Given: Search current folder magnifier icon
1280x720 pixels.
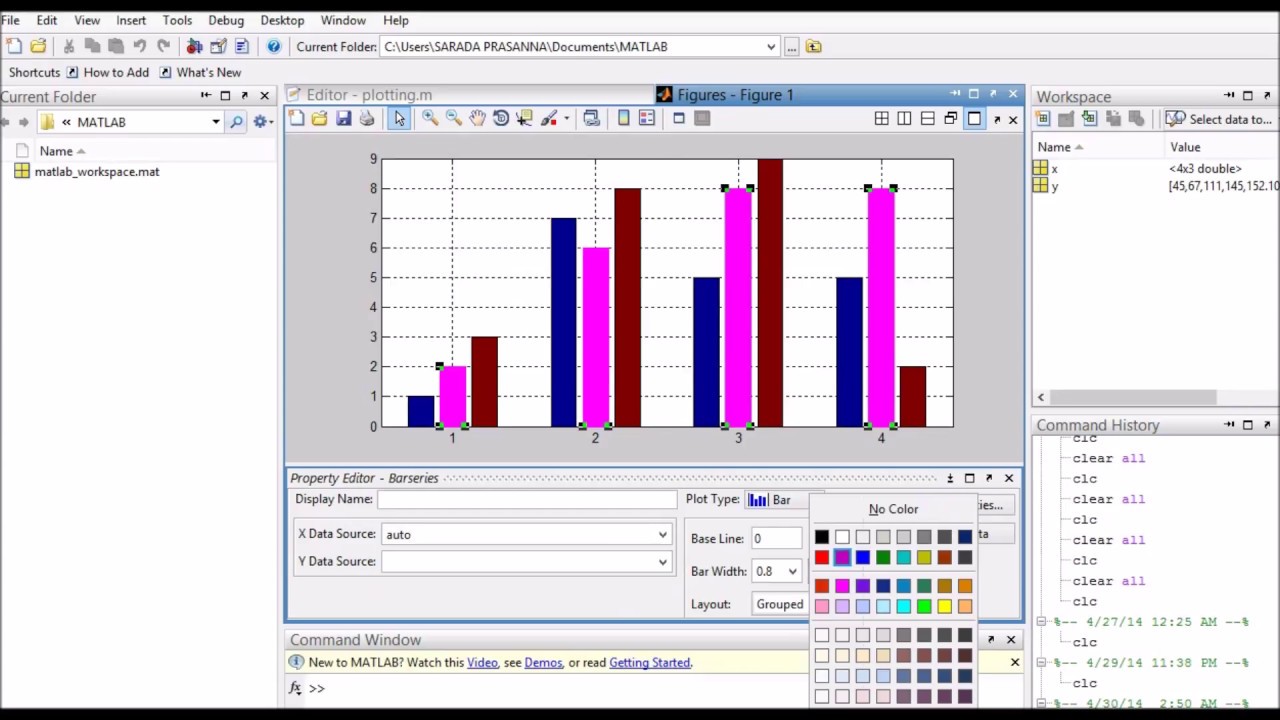Looking at the screenshot, I should (236, 122).
